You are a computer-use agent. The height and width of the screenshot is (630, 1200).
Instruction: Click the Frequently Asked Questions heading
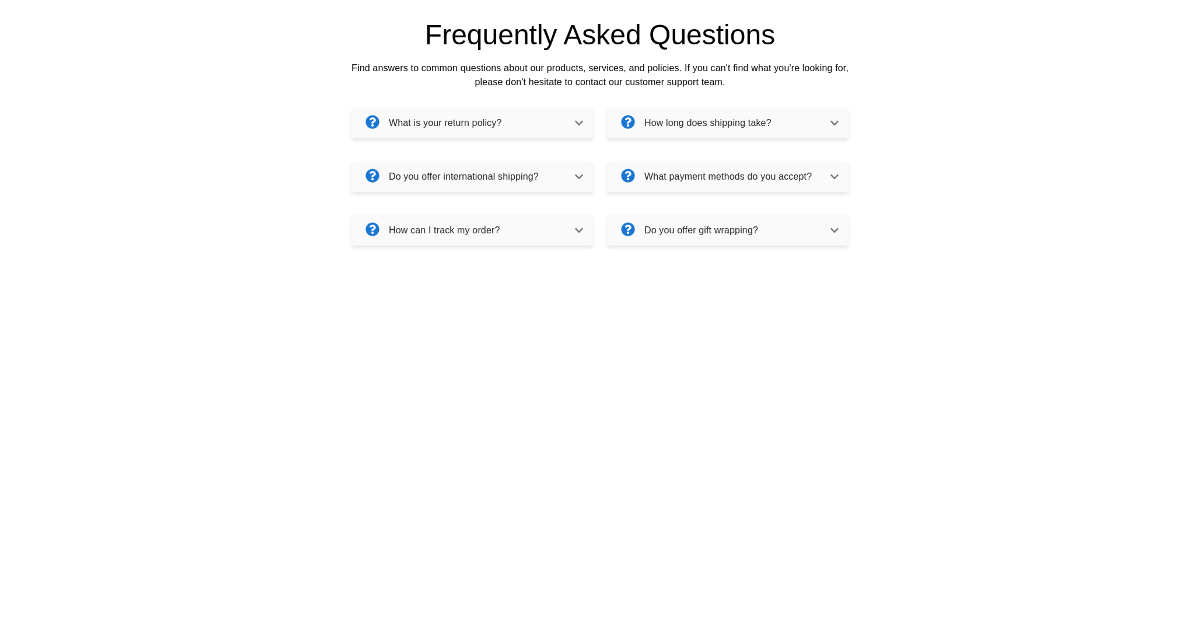pyautogui.click(x=600, y=35)
